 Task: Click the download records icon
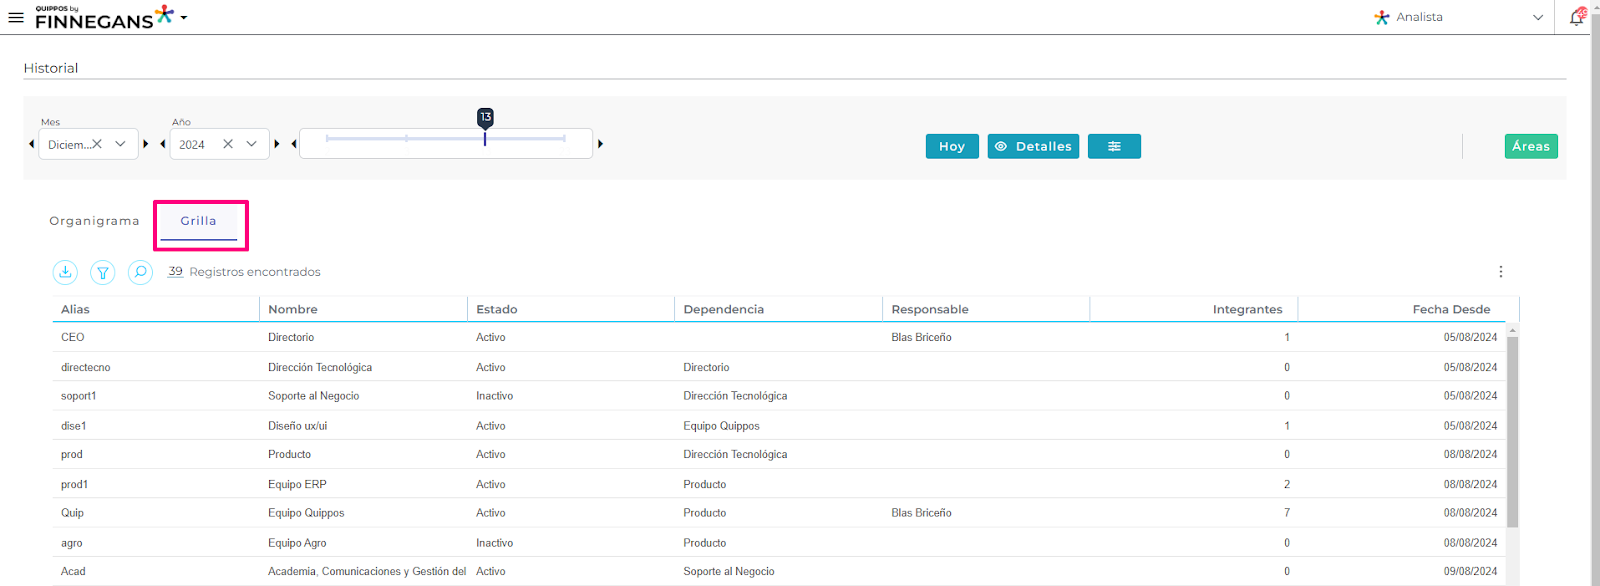click(65, 272)
